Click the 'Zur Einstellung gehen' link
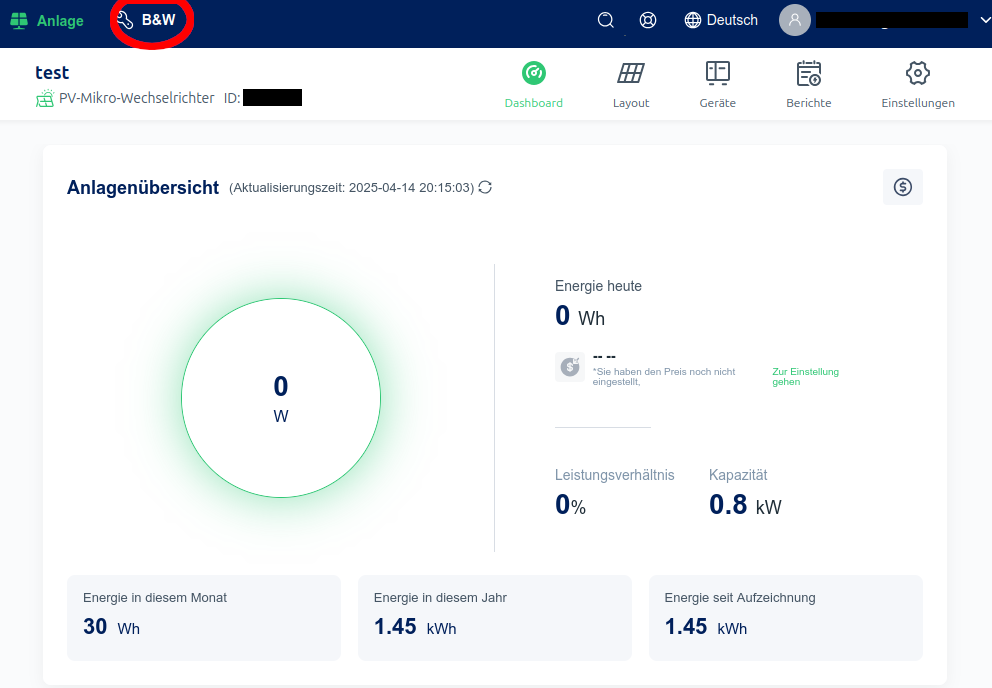Screen dimensions: 992x688 tap(805, 376)
